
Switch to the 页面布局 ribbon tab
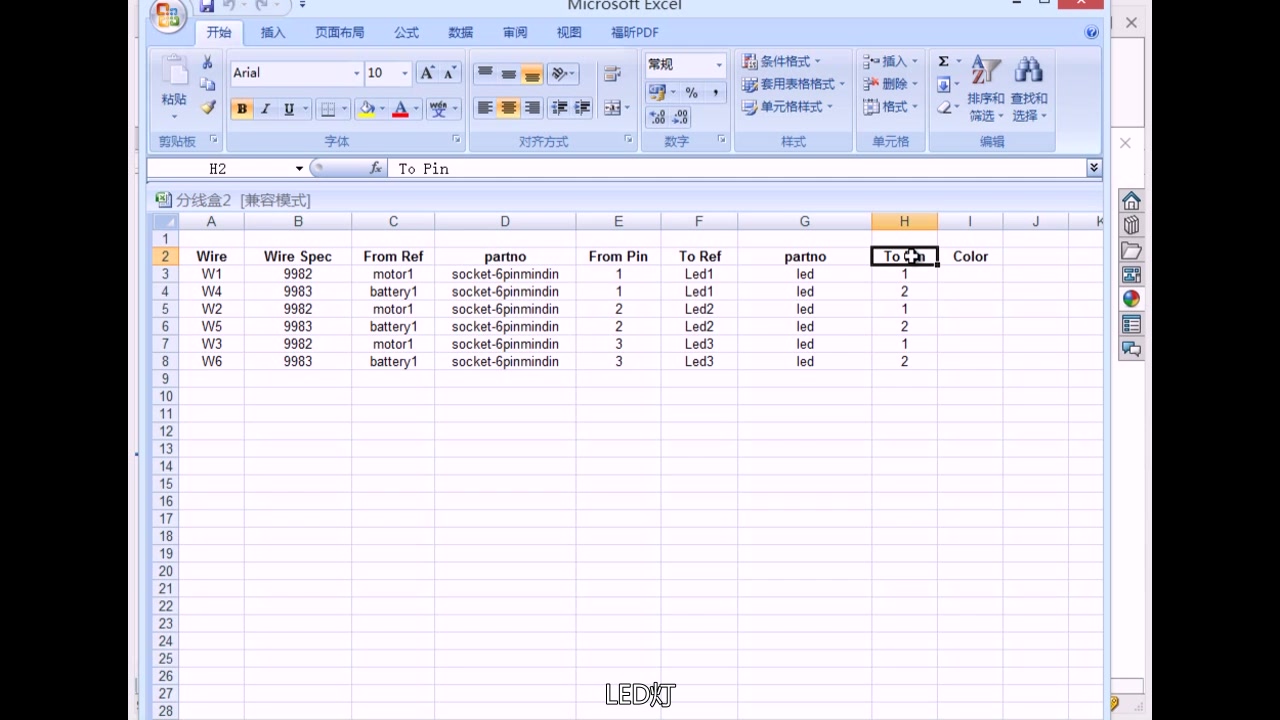point(340,32)
